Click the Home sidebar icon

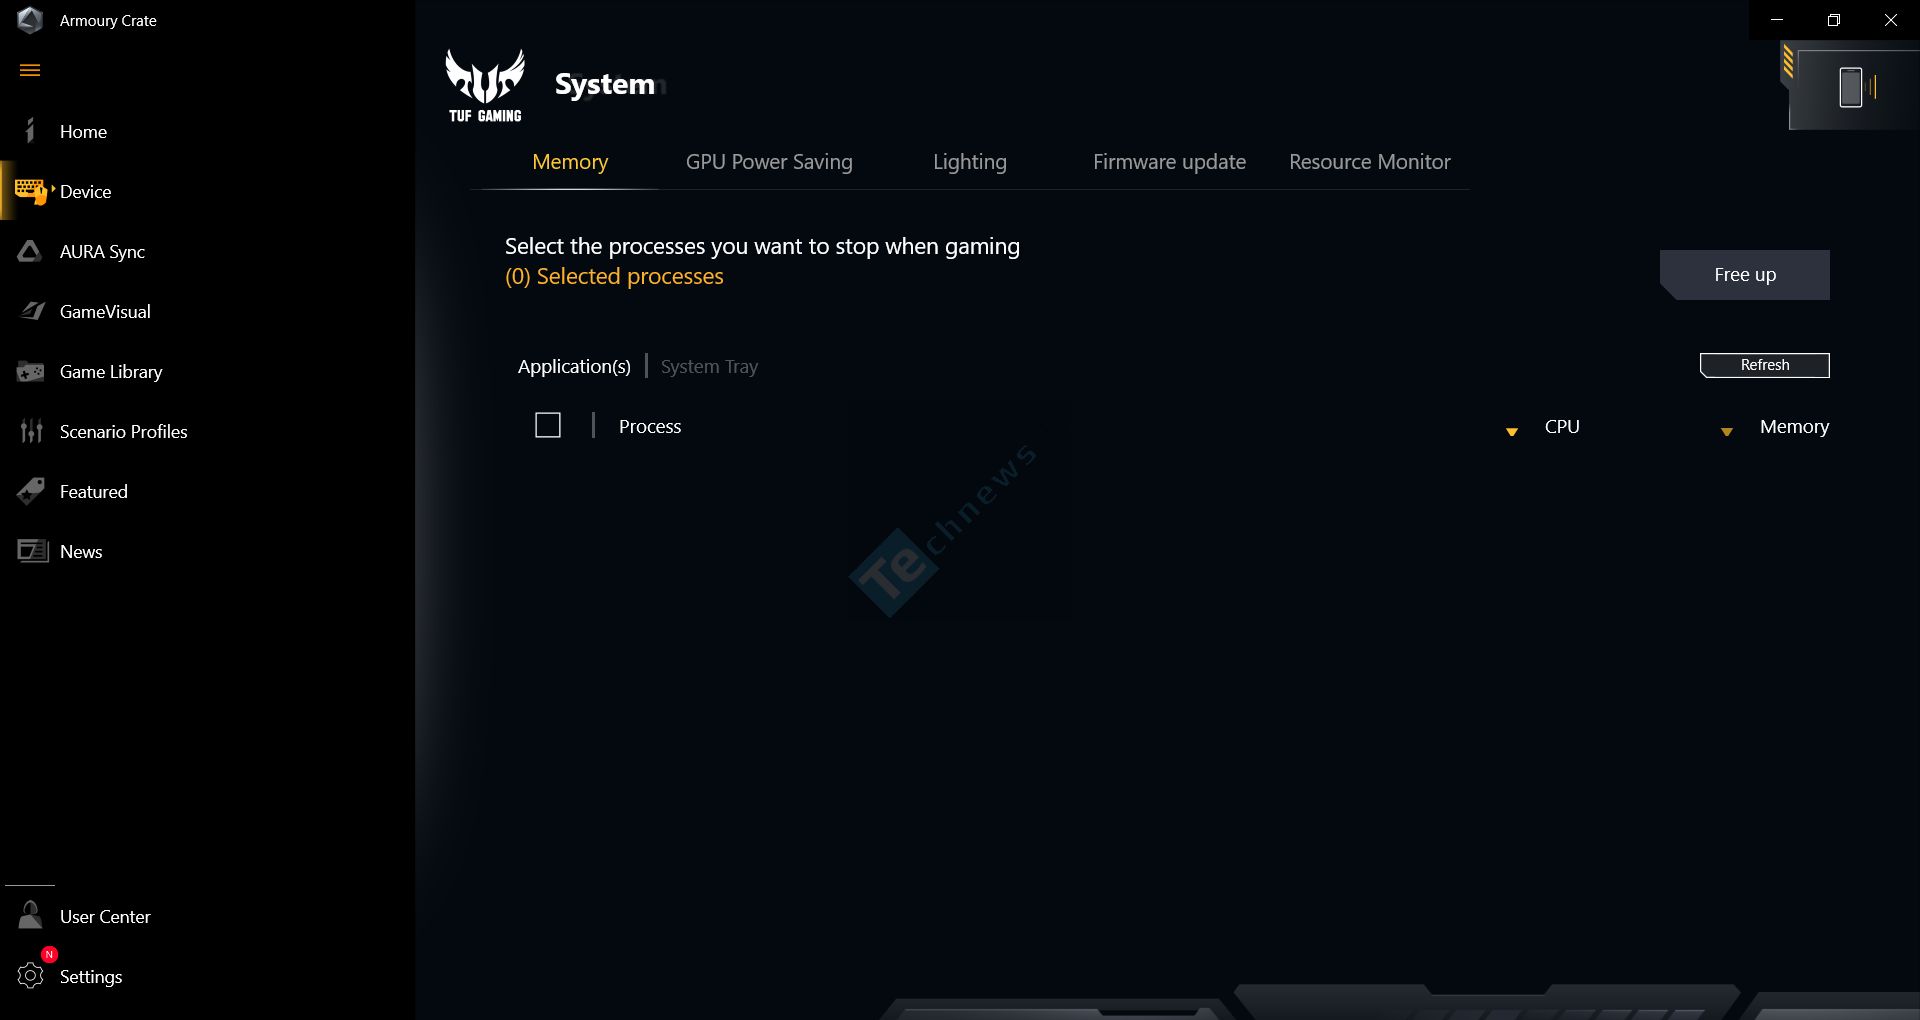(x=30, y=131)
